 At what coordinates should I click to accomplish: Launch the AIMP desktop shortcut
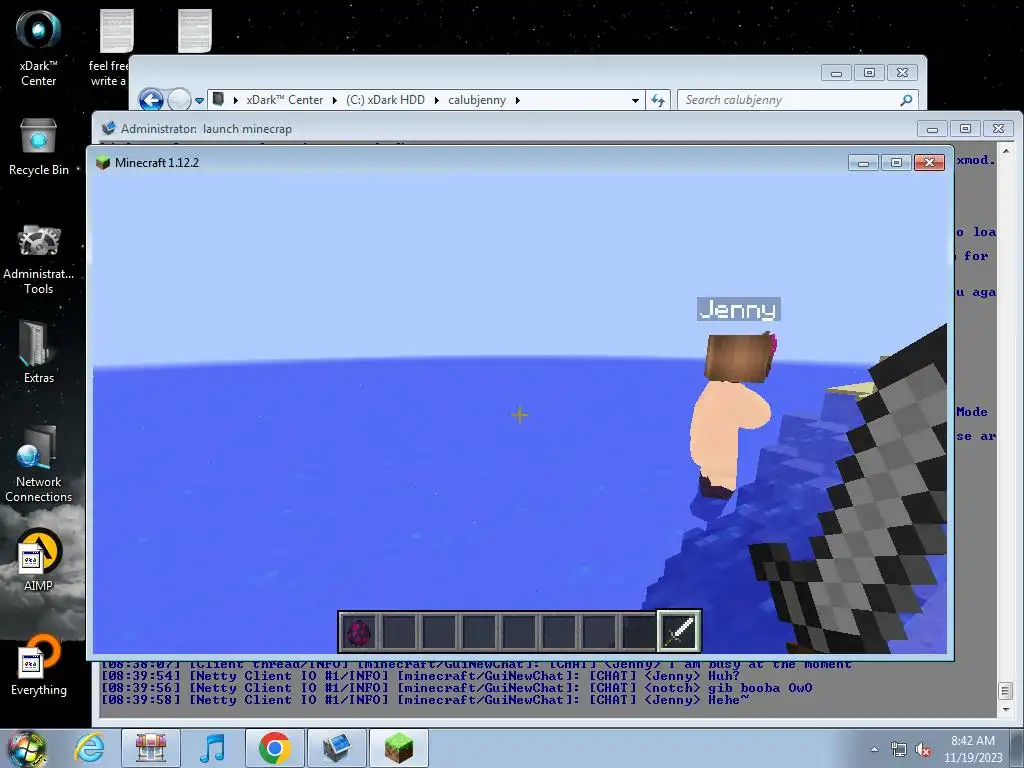pyautogui.click(x=38, y=560)
